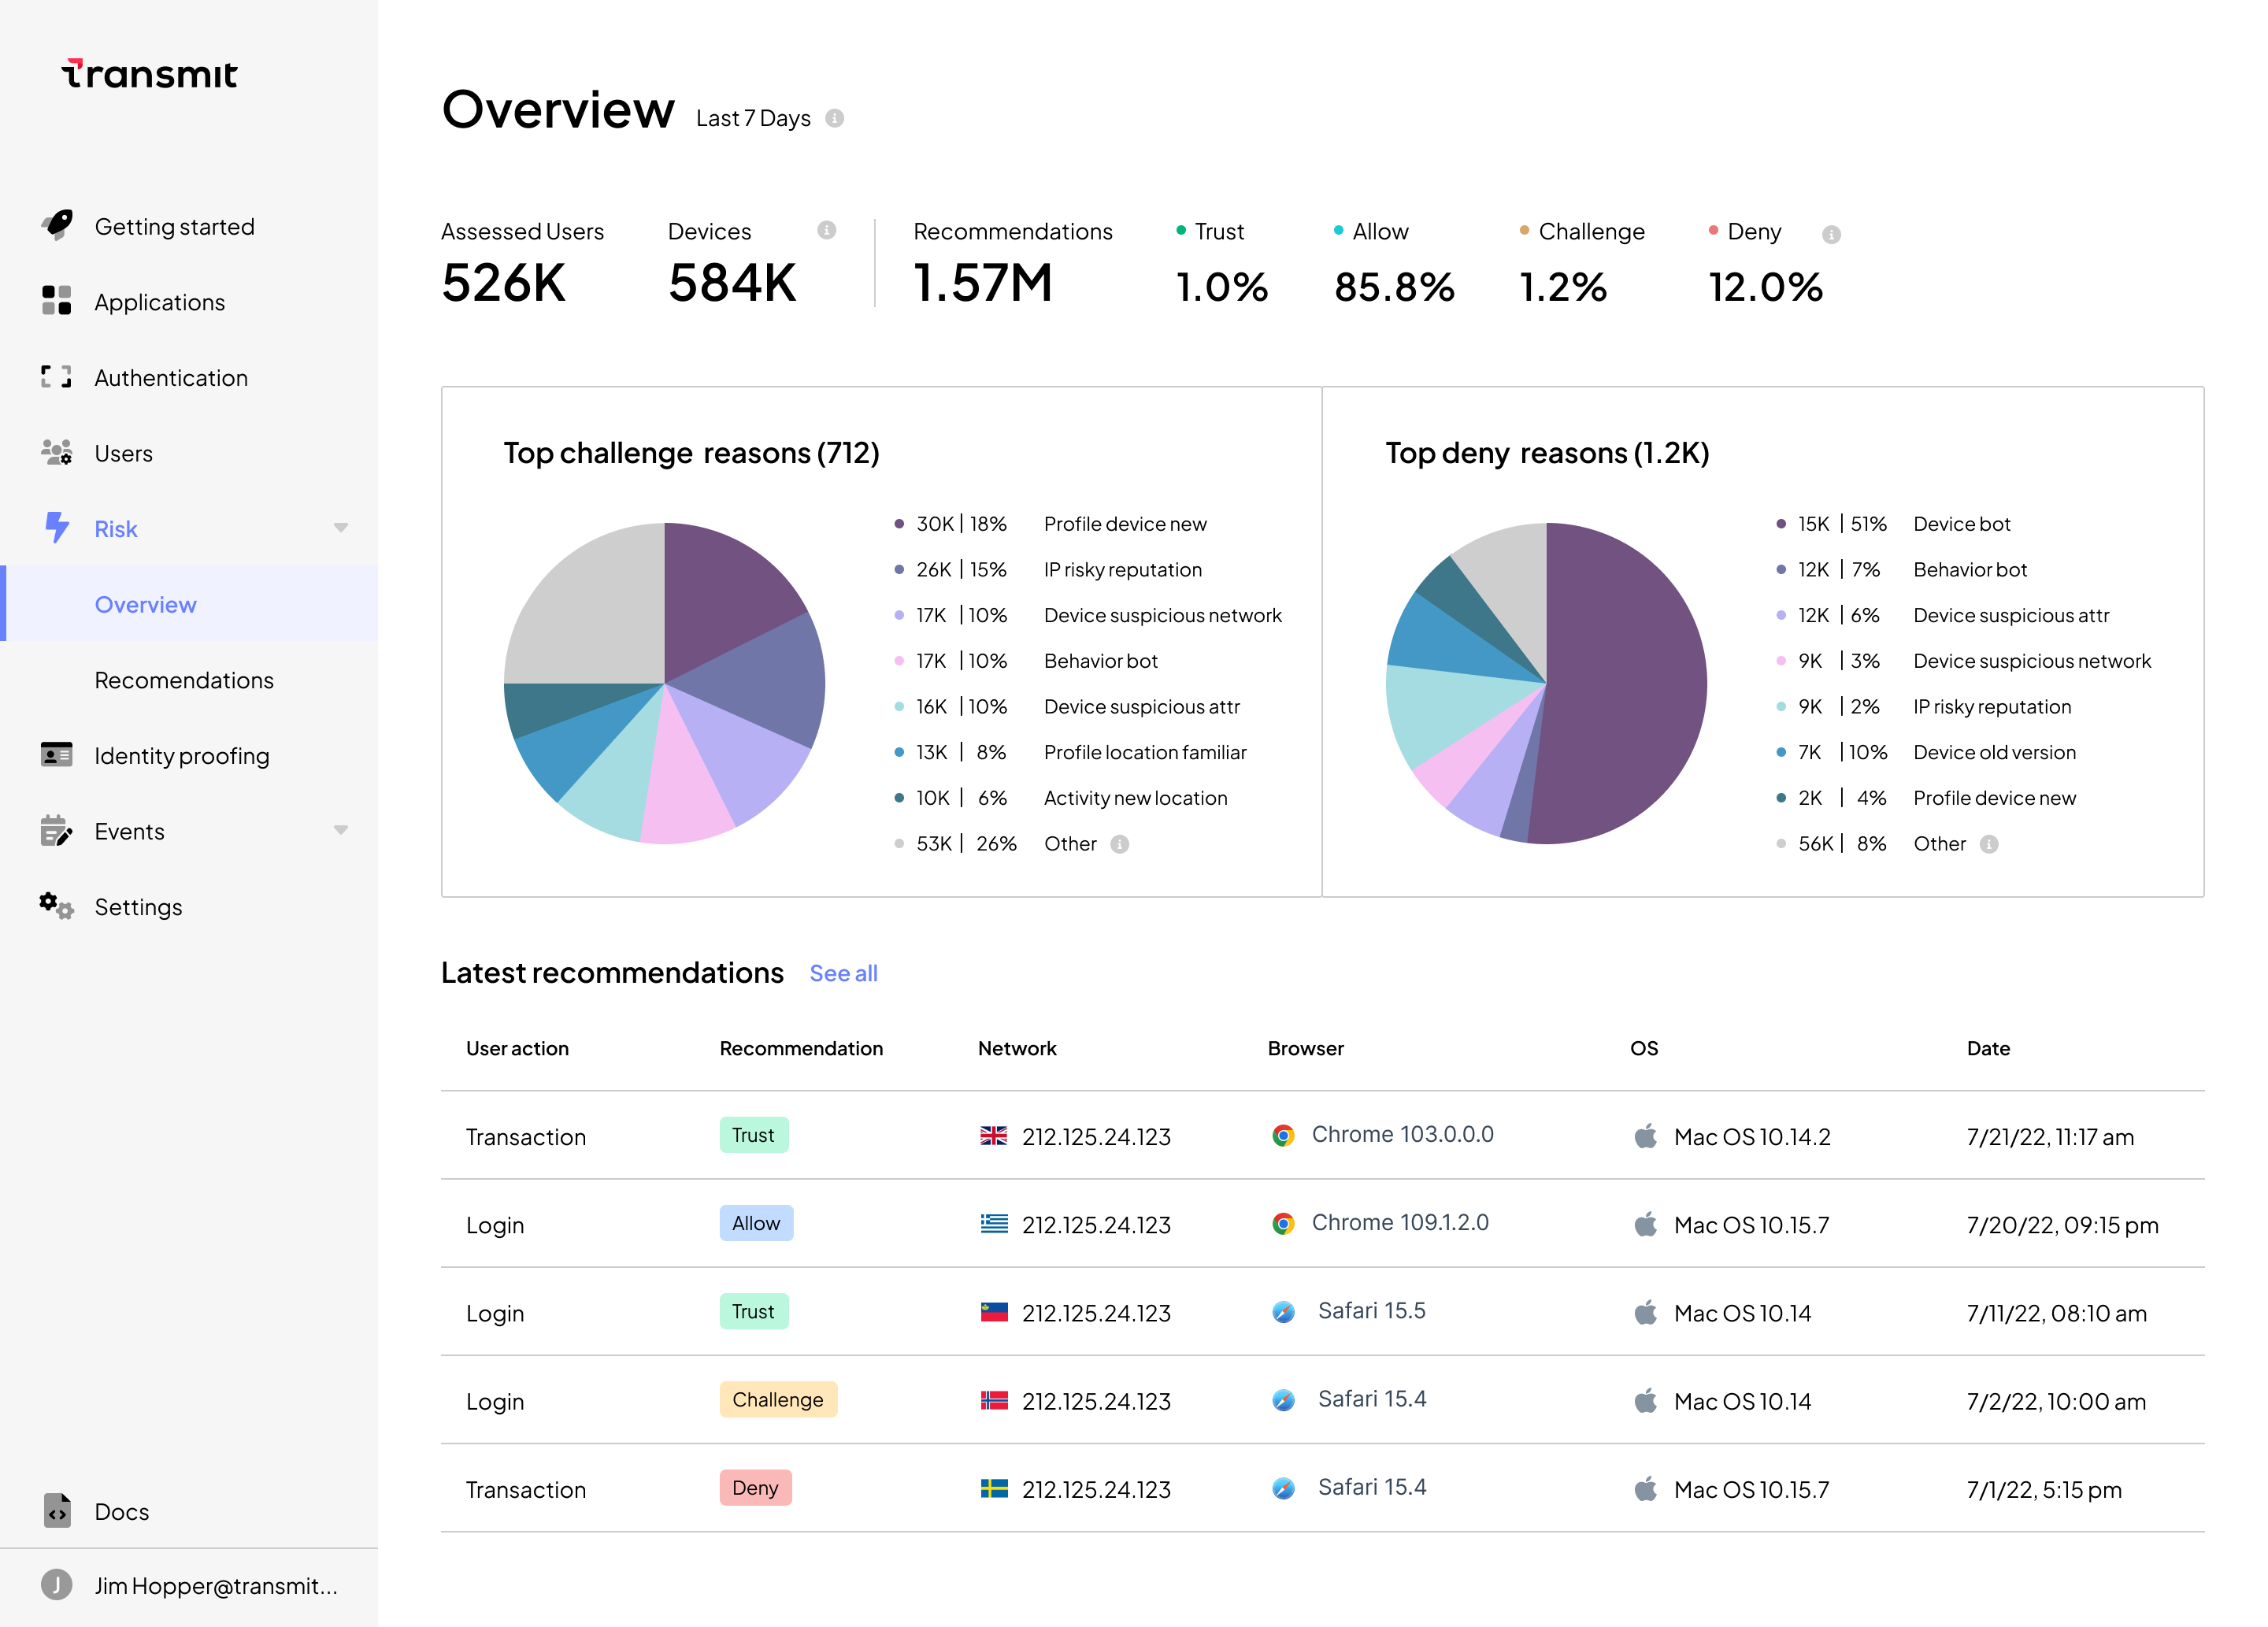Click the Identity proofing icon
2268x1627 pixels.
point(53,755)
